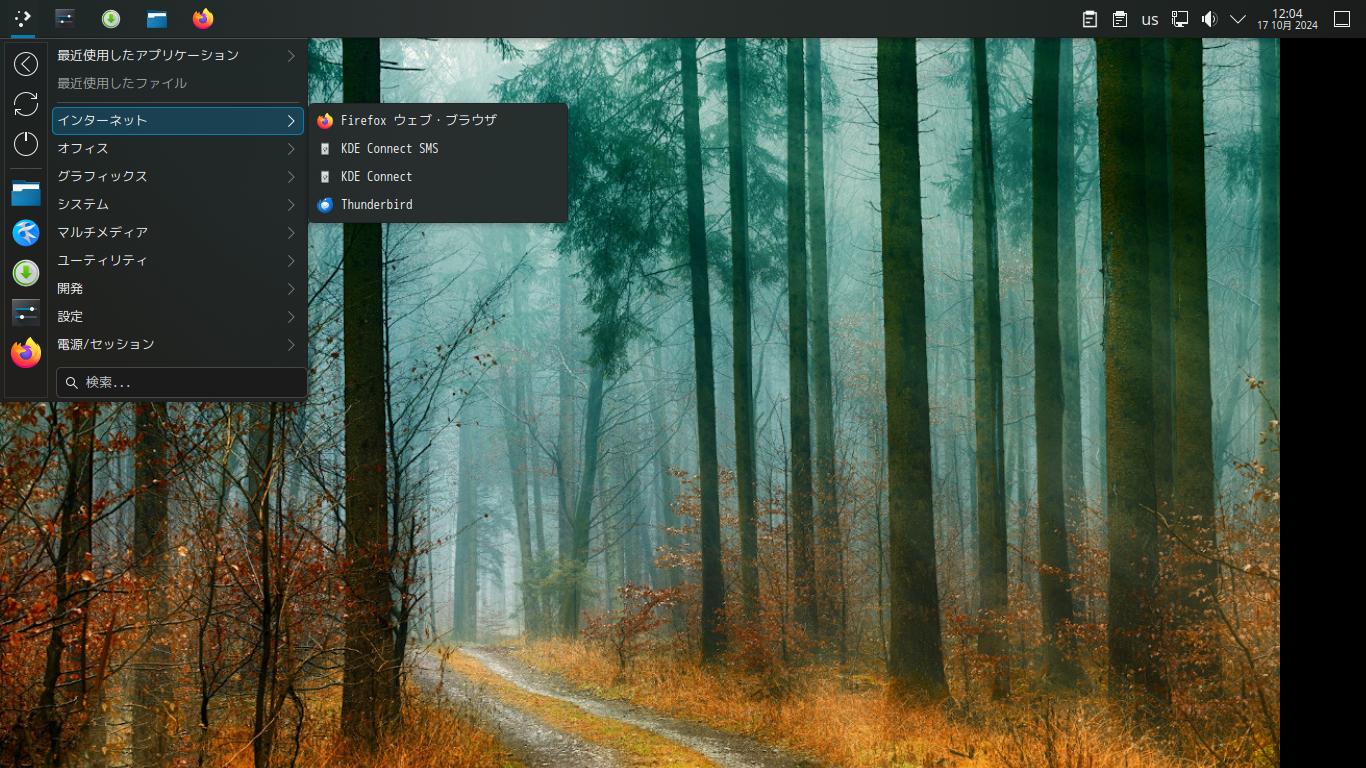Image resolution: width=1366 pixels, height=768 pixels.
Task: Click the clipboard tray icon beside the 'us' indicator
Action: point(1120,19)
